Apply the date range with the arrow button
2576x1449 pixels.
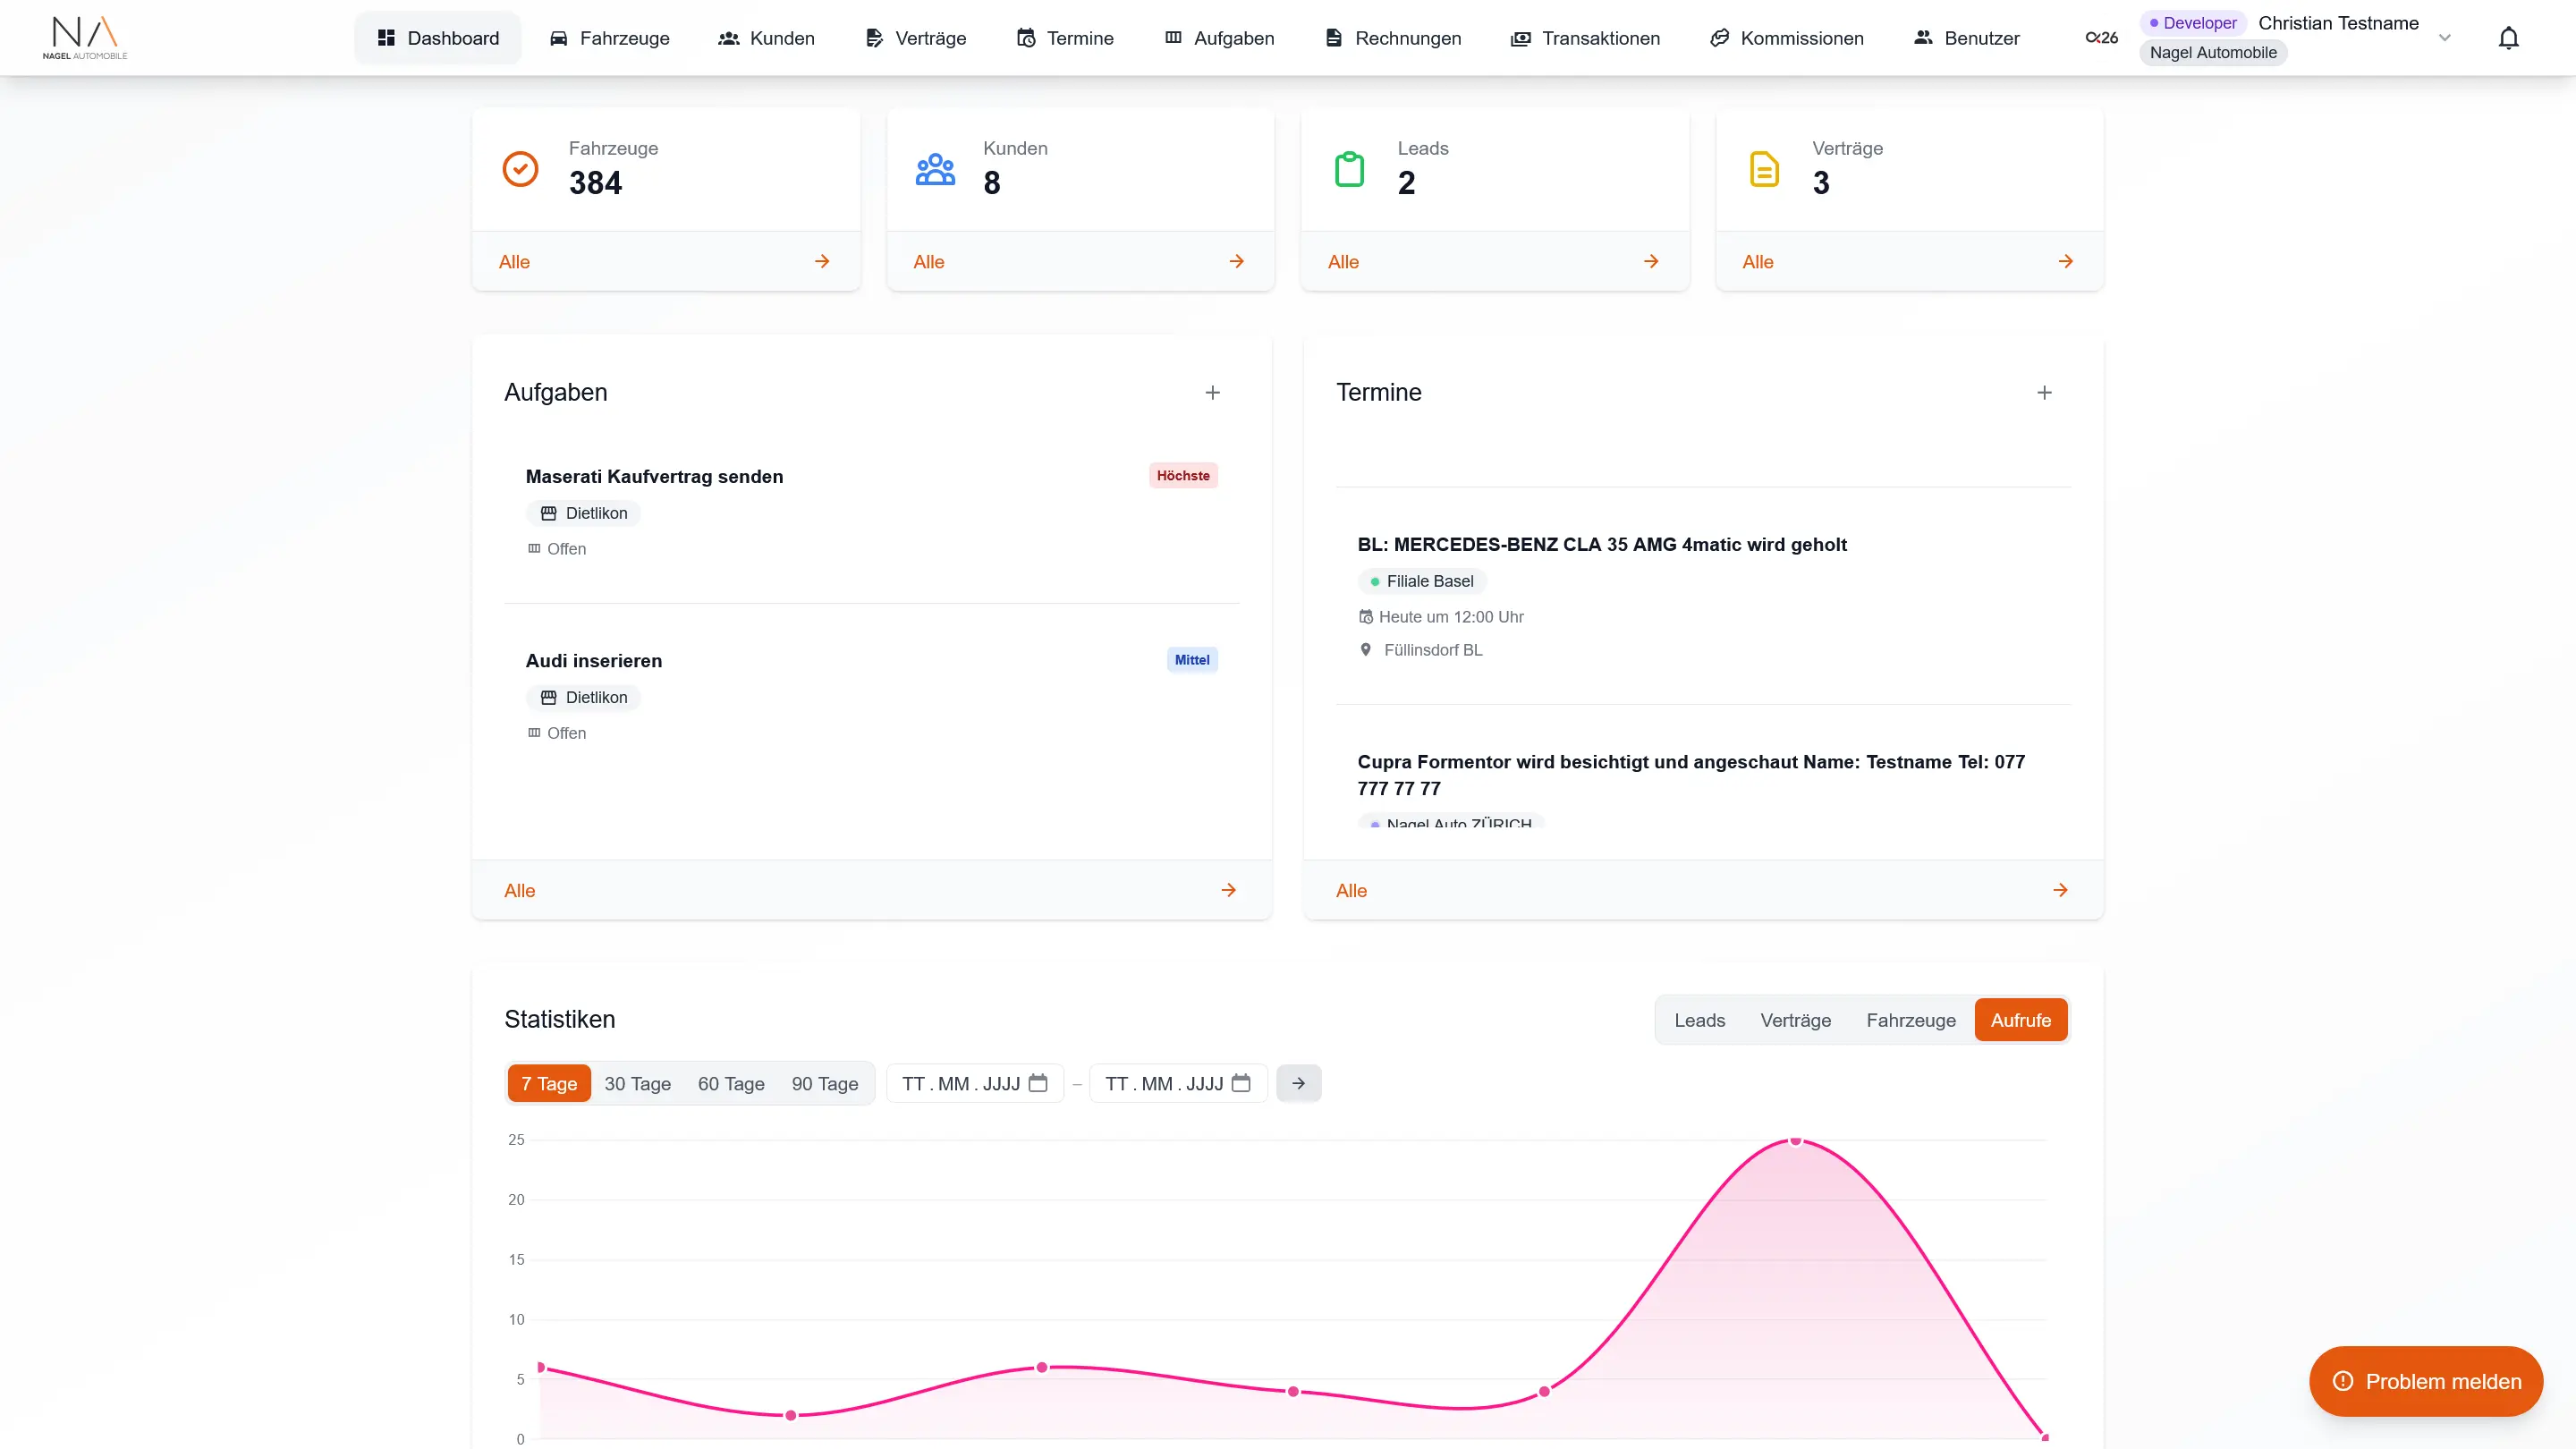(x=1298, y=1083)
